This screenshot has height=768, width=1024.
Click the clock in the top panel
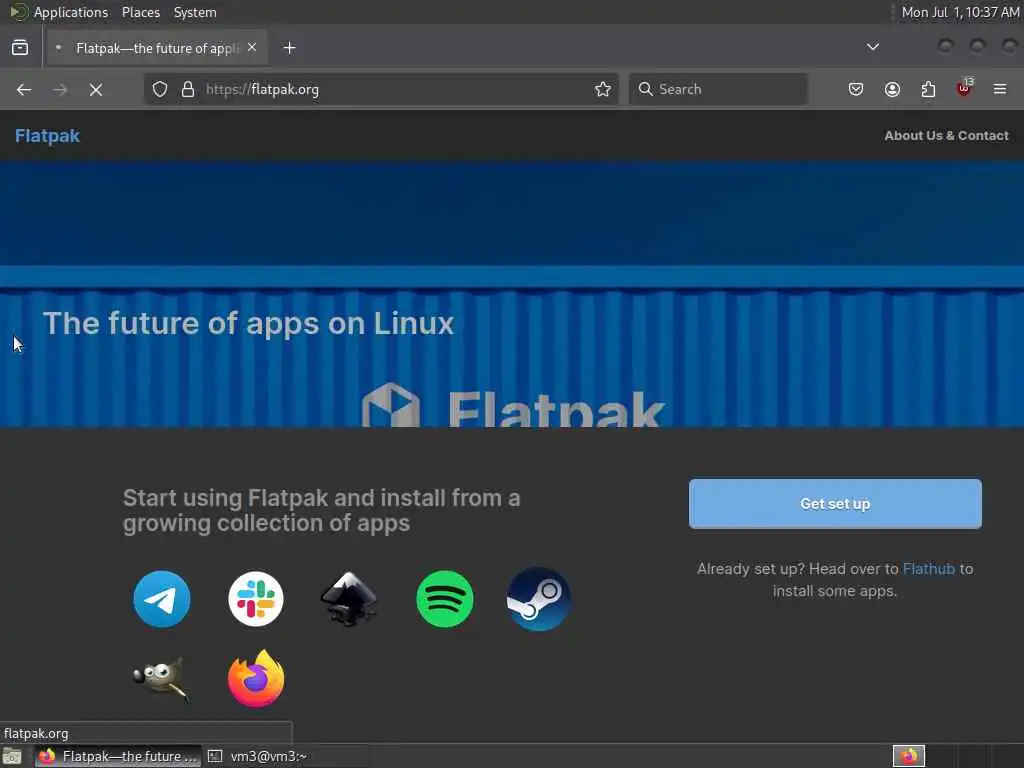point(960,12)
